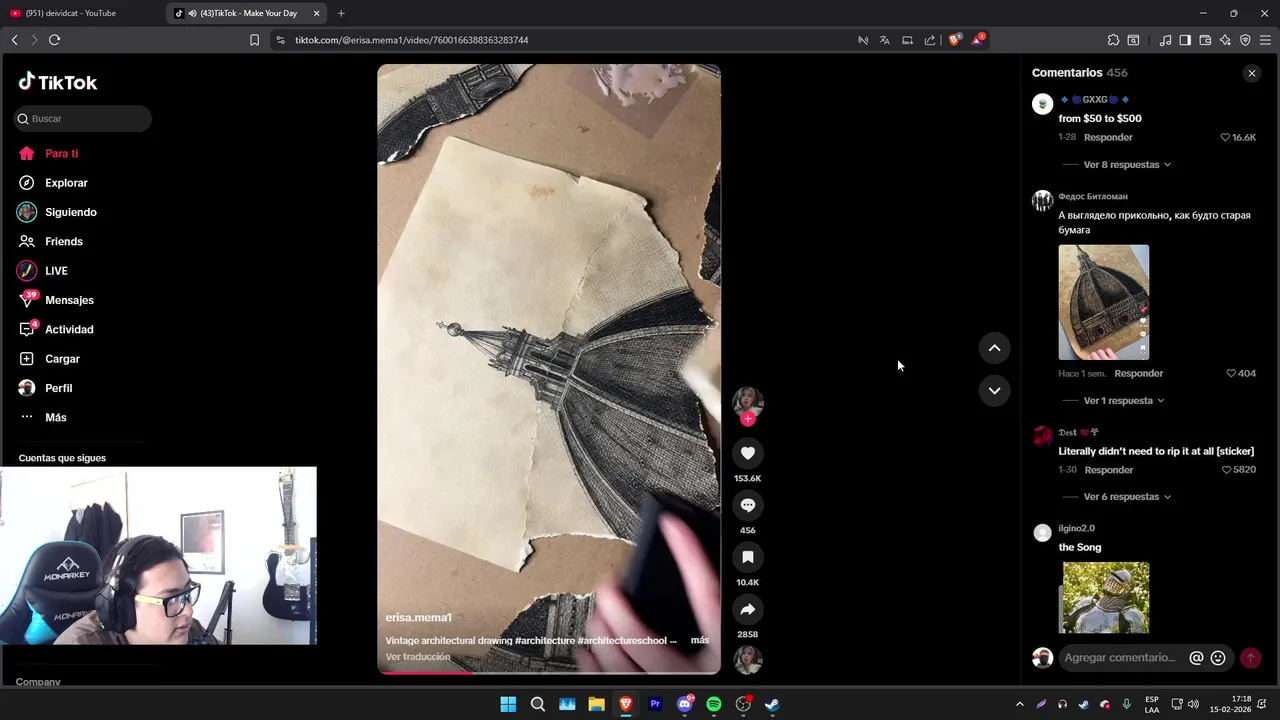Screen dimensions: 1280x720
Task: Open the soldier image in ilgino2.0's comment
Action: click(1106, 598)
